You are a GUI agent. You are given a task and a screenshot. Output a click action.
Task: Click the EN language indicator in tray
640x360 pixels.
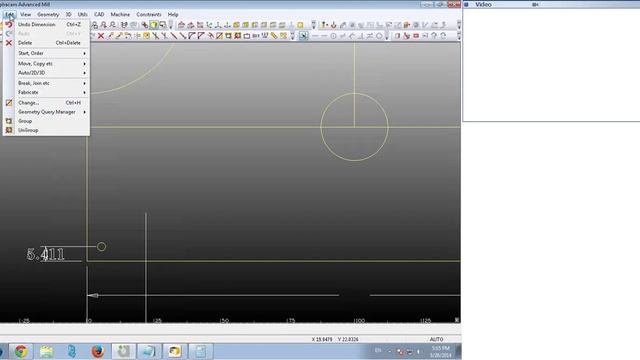[x=378, y=351]
